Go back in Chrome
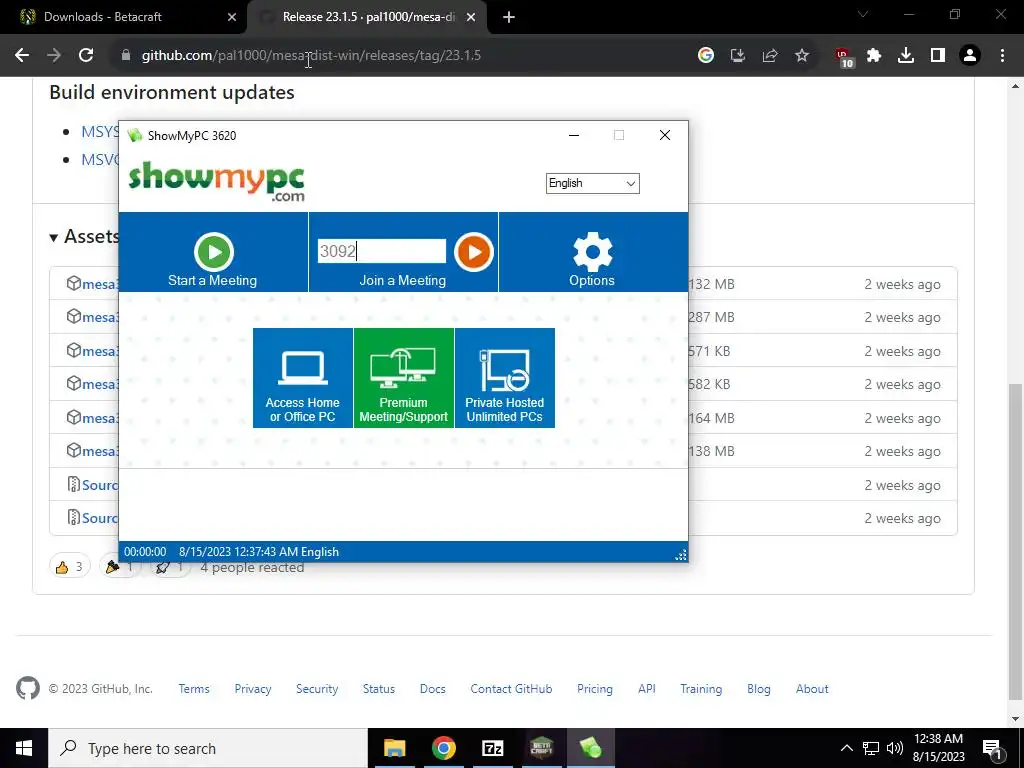Screen dimensions: 1024x768 pos(22,56)
